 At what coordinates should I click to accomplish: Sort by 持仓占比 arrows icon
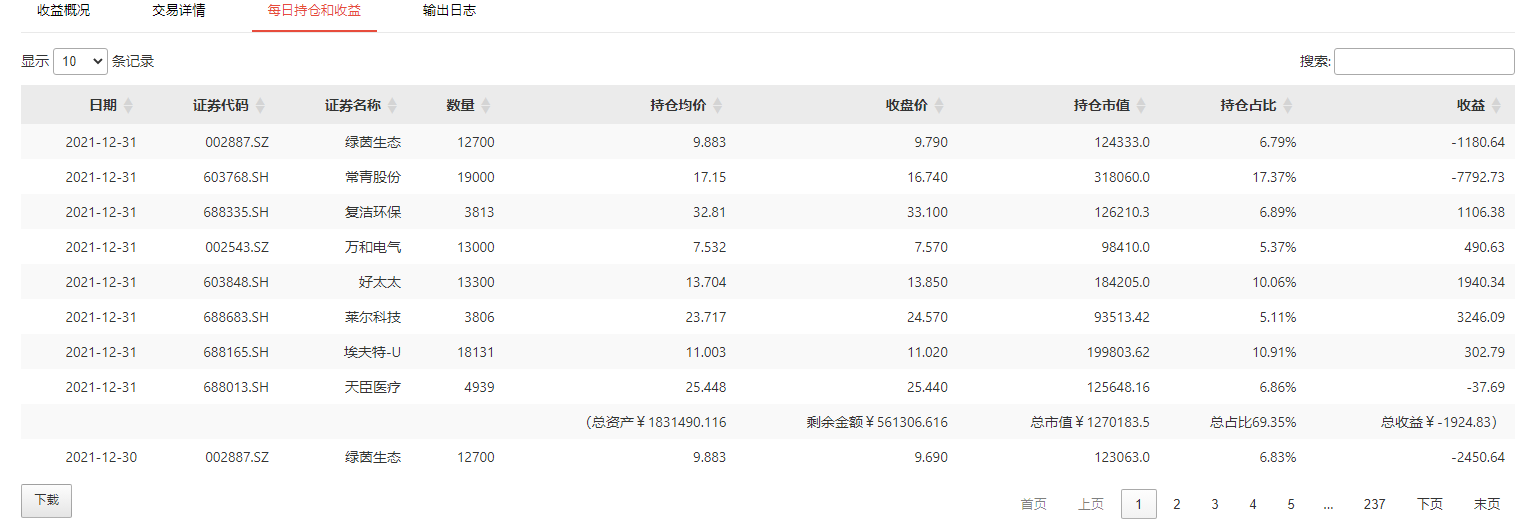[1288, 106]
